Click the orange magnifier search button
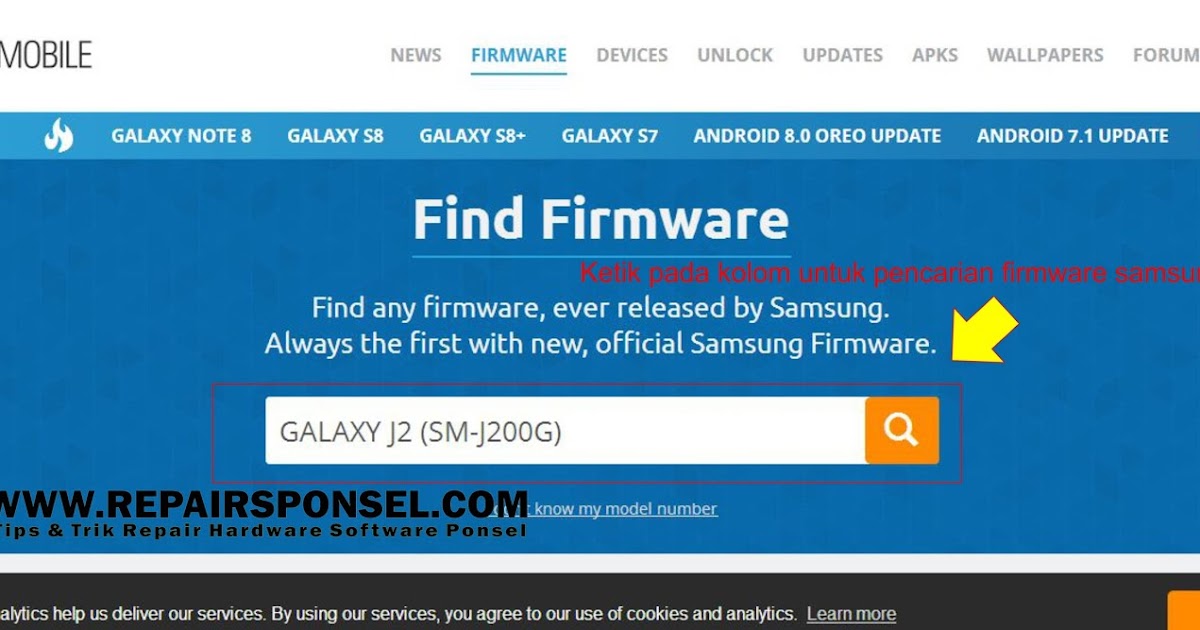This screenshot has height=630, width=1200. [901, 430]
